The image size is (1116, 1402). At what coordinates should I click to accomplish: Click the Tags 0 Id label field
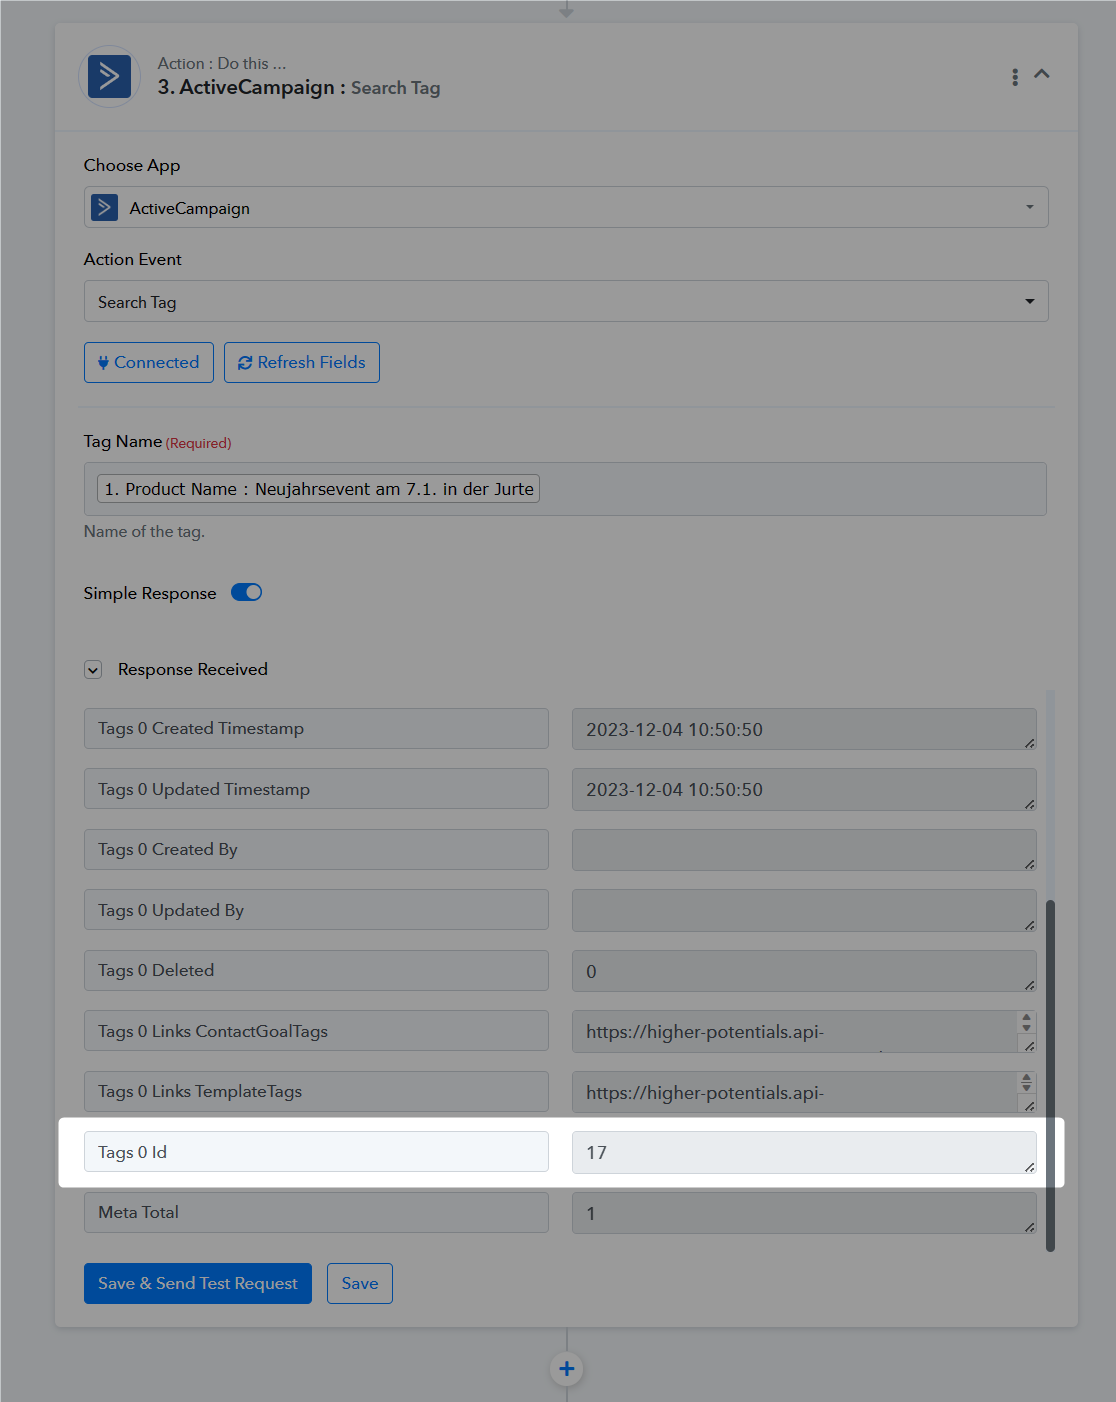tap(316, 1152)
